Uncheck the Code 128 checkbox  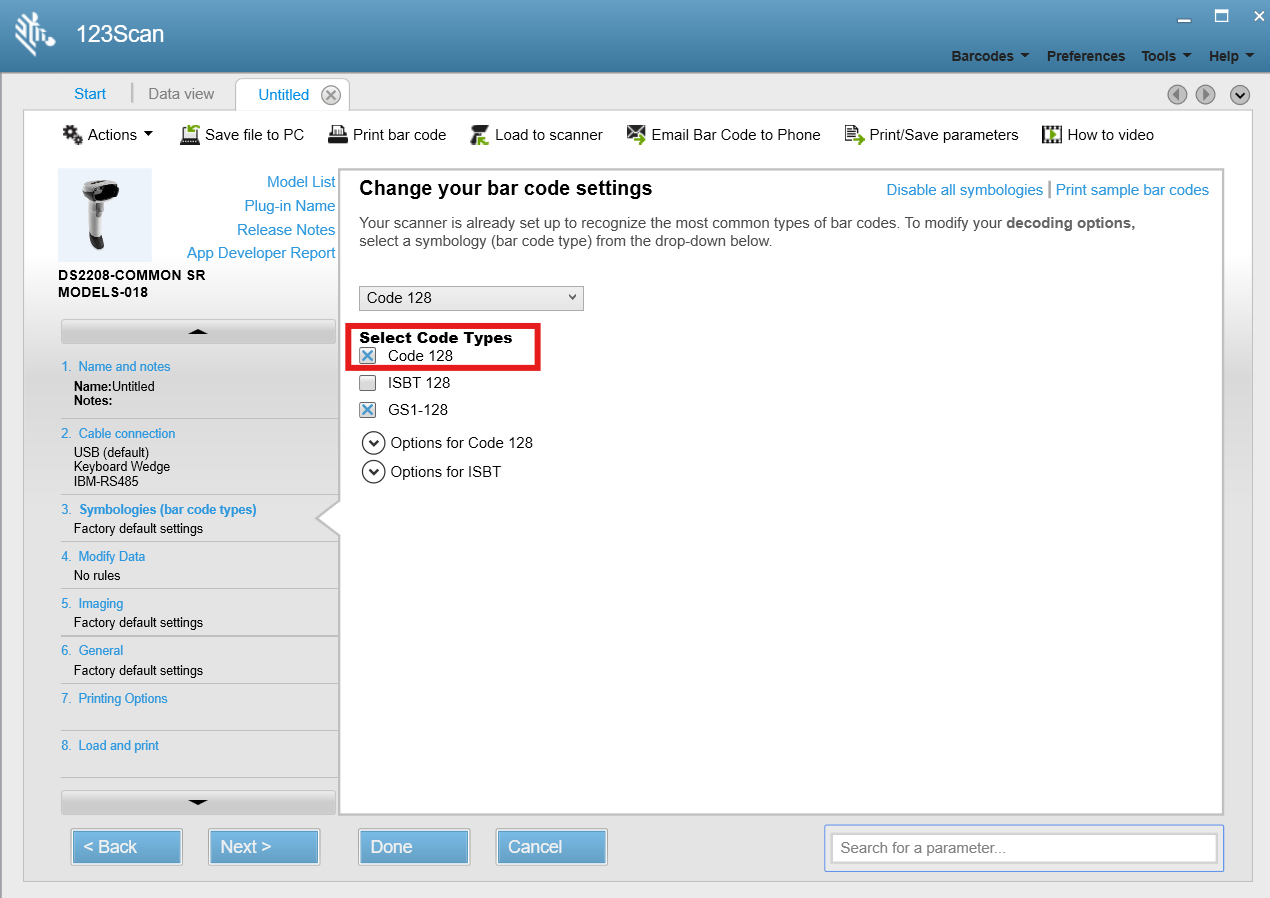click(x=368, y=356)
